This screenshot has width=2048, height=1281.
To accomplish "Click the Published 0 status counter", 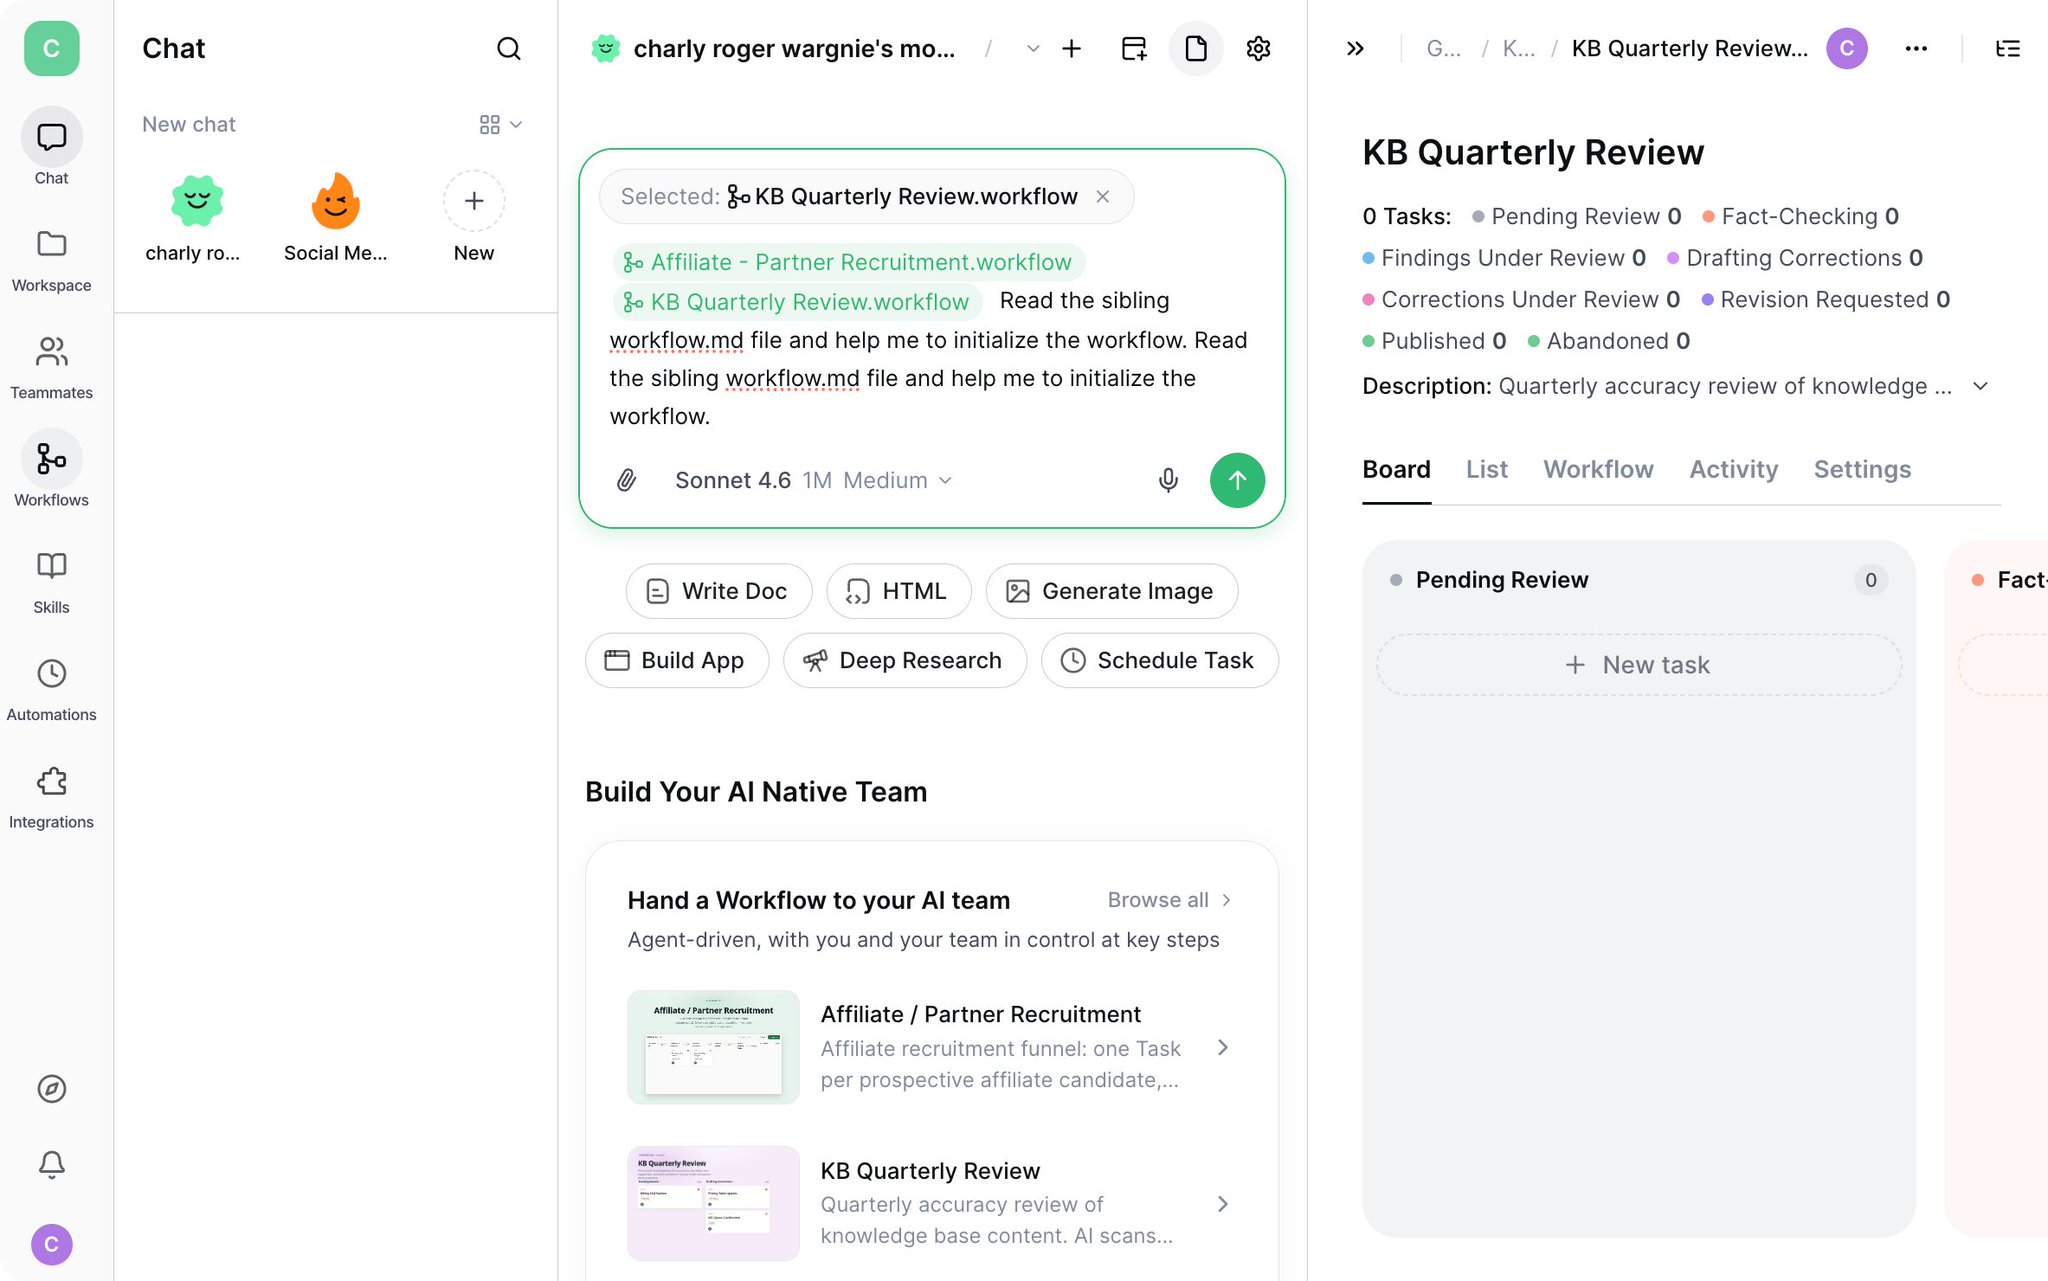I will coord(1433,341).
